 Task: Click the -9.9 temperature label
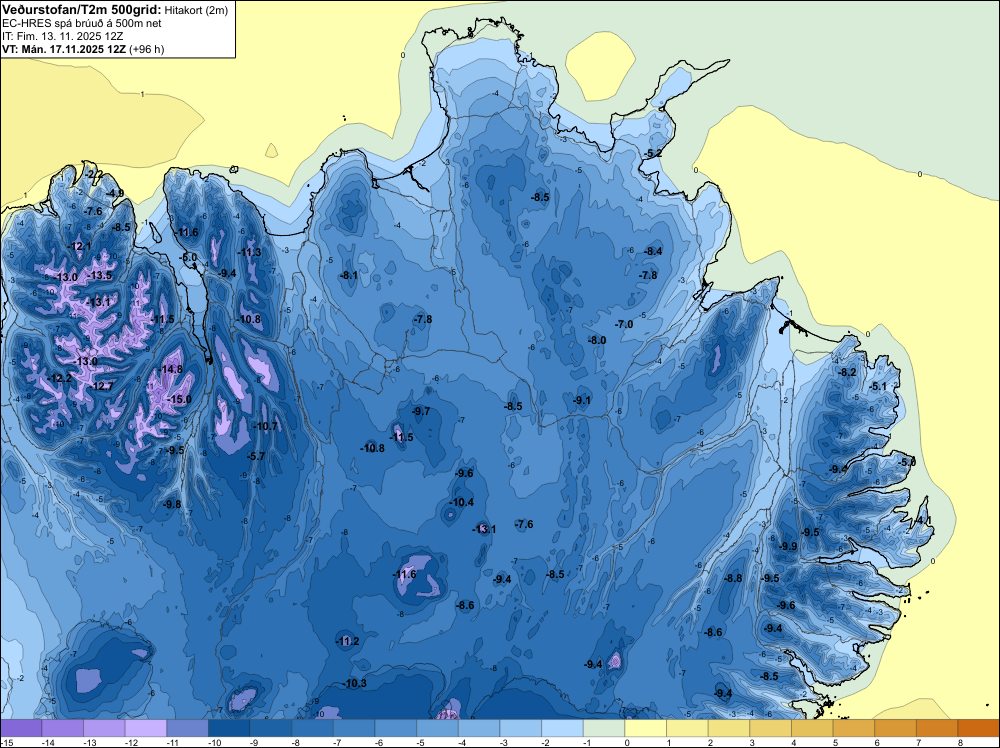(788, 546)
